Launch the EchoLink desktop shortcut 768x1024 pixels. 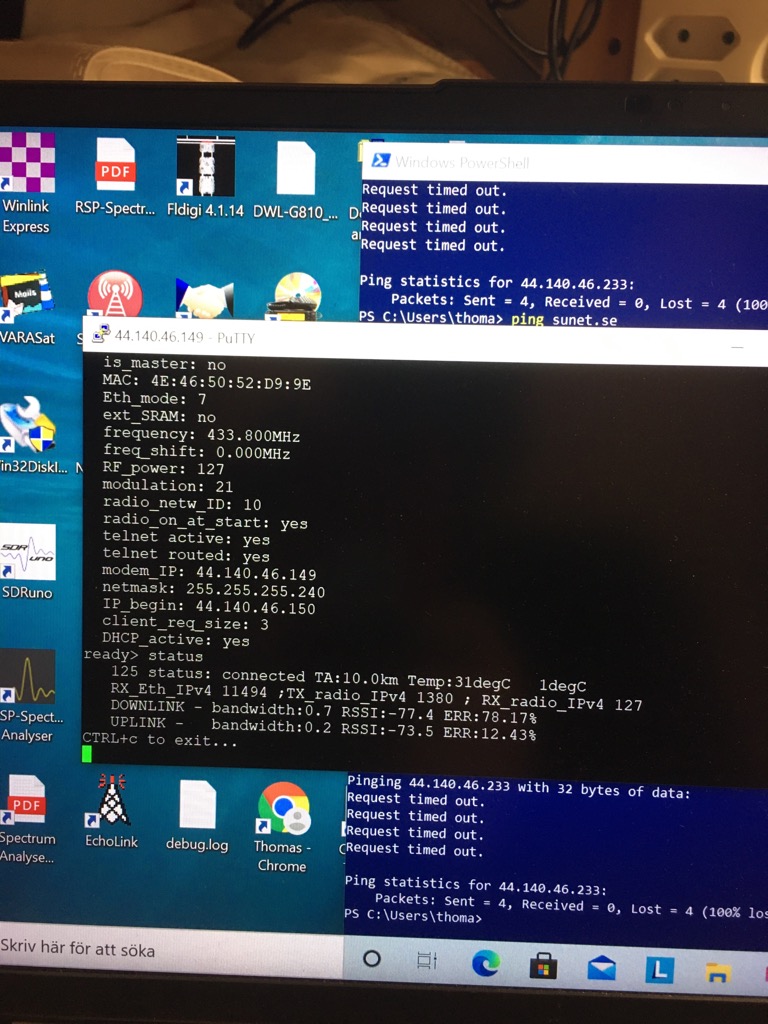point(112,801)
